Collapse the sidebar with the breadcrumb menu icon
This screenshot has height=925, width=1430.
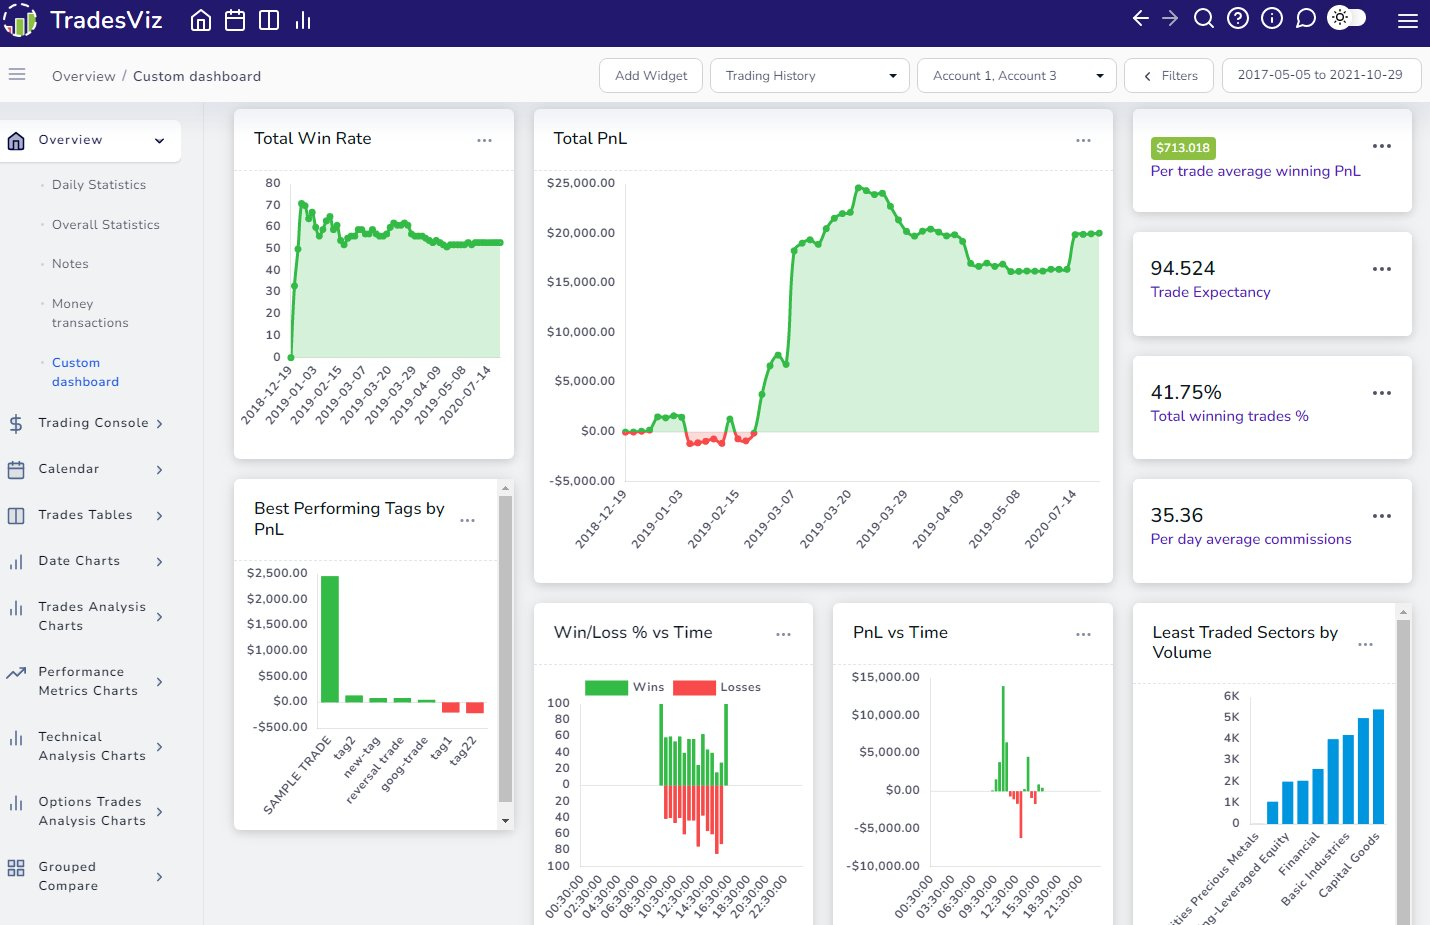(16, 74)
